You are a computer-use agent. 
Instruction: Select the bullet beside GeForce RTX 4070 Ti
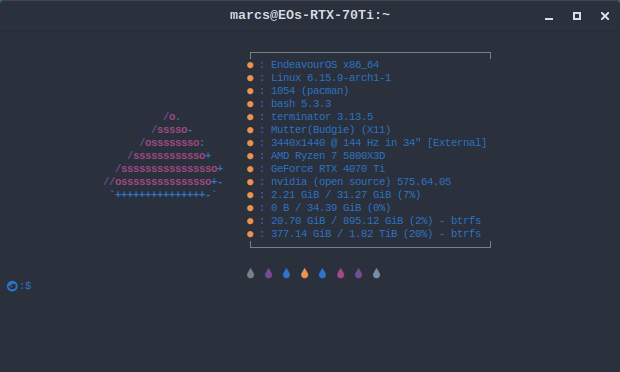pos(250,169)
